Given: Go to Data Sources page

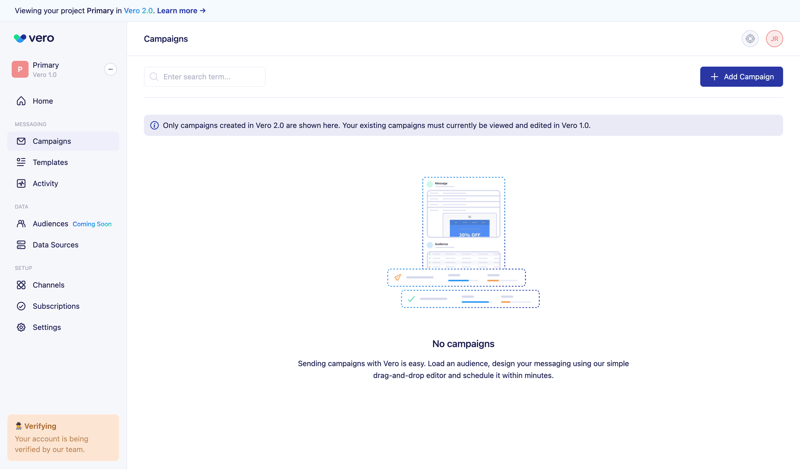Looking at the screenshot, I should point(55,245).
